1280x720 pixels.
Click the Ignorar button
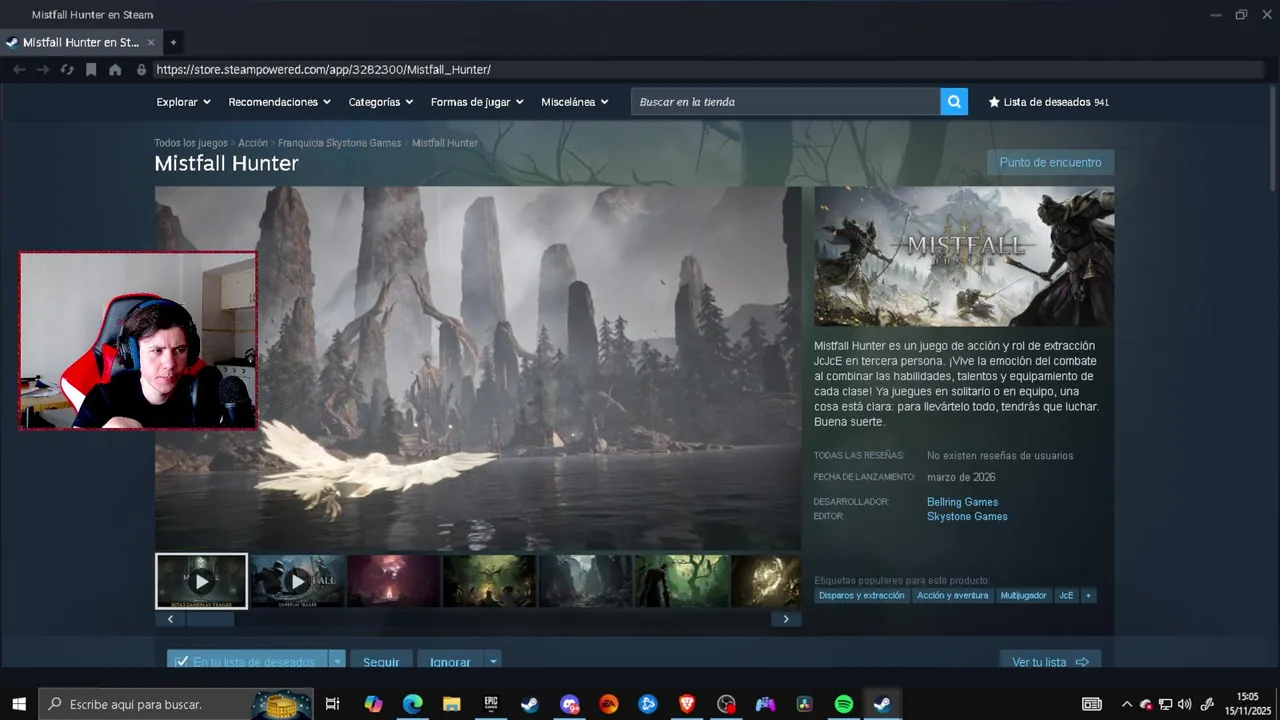click(450, 662)
